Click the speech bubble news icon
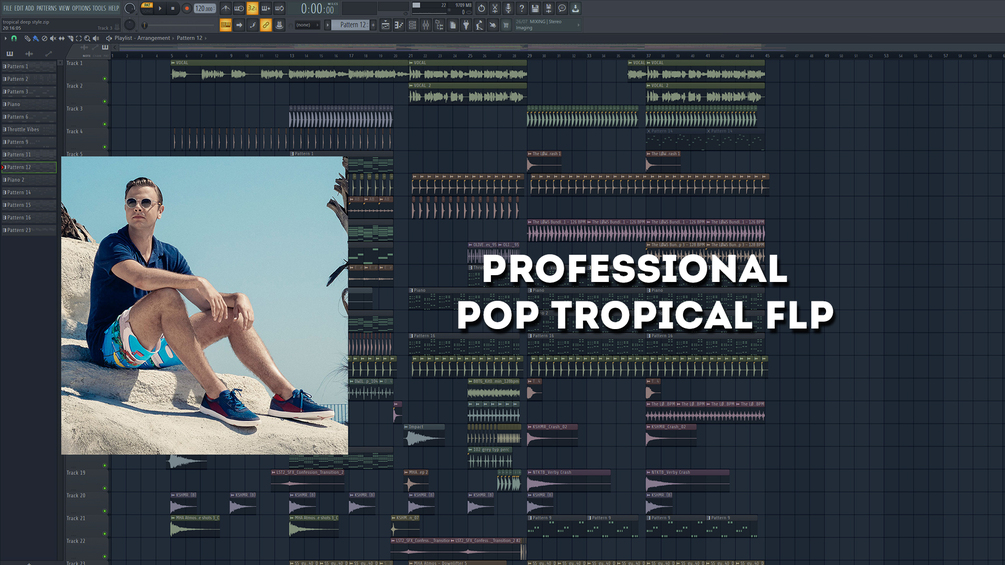 click(x=561, y=8)
